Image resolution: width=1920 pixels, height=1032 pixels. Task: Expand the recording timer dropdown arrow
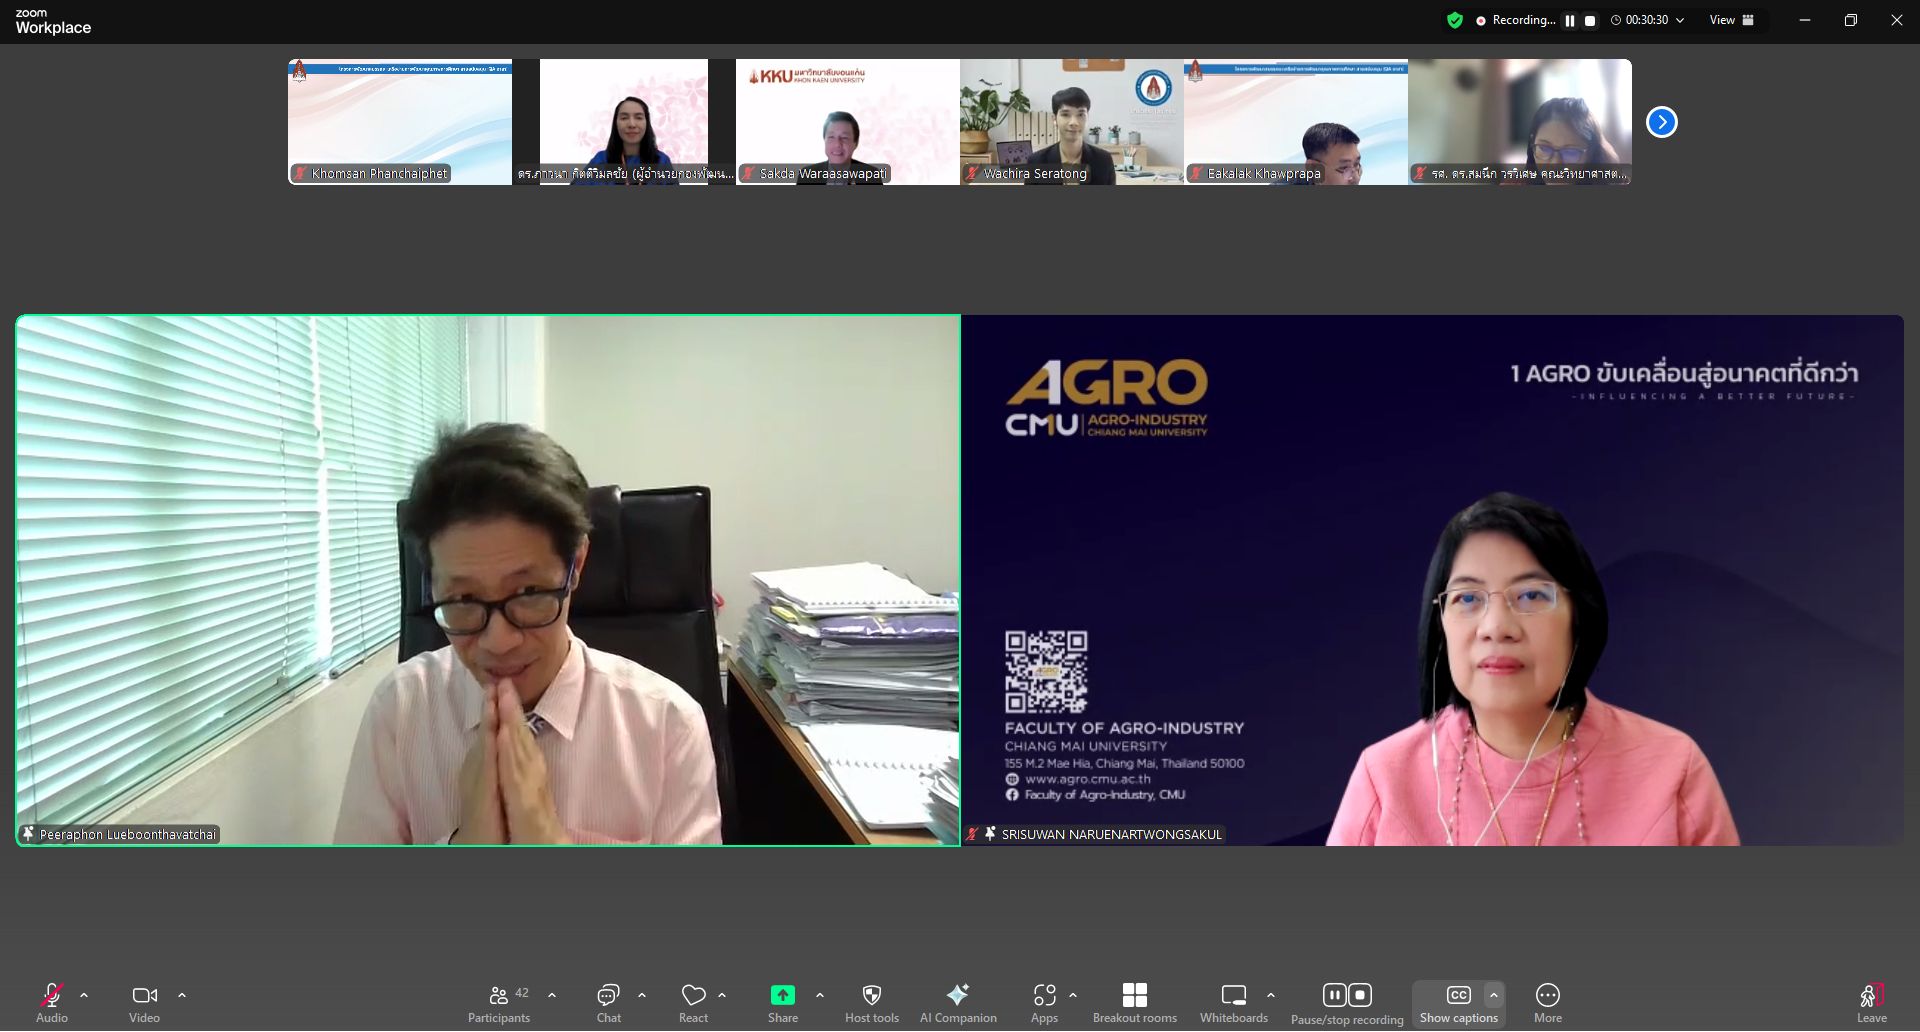click(x=1680, y=20)
